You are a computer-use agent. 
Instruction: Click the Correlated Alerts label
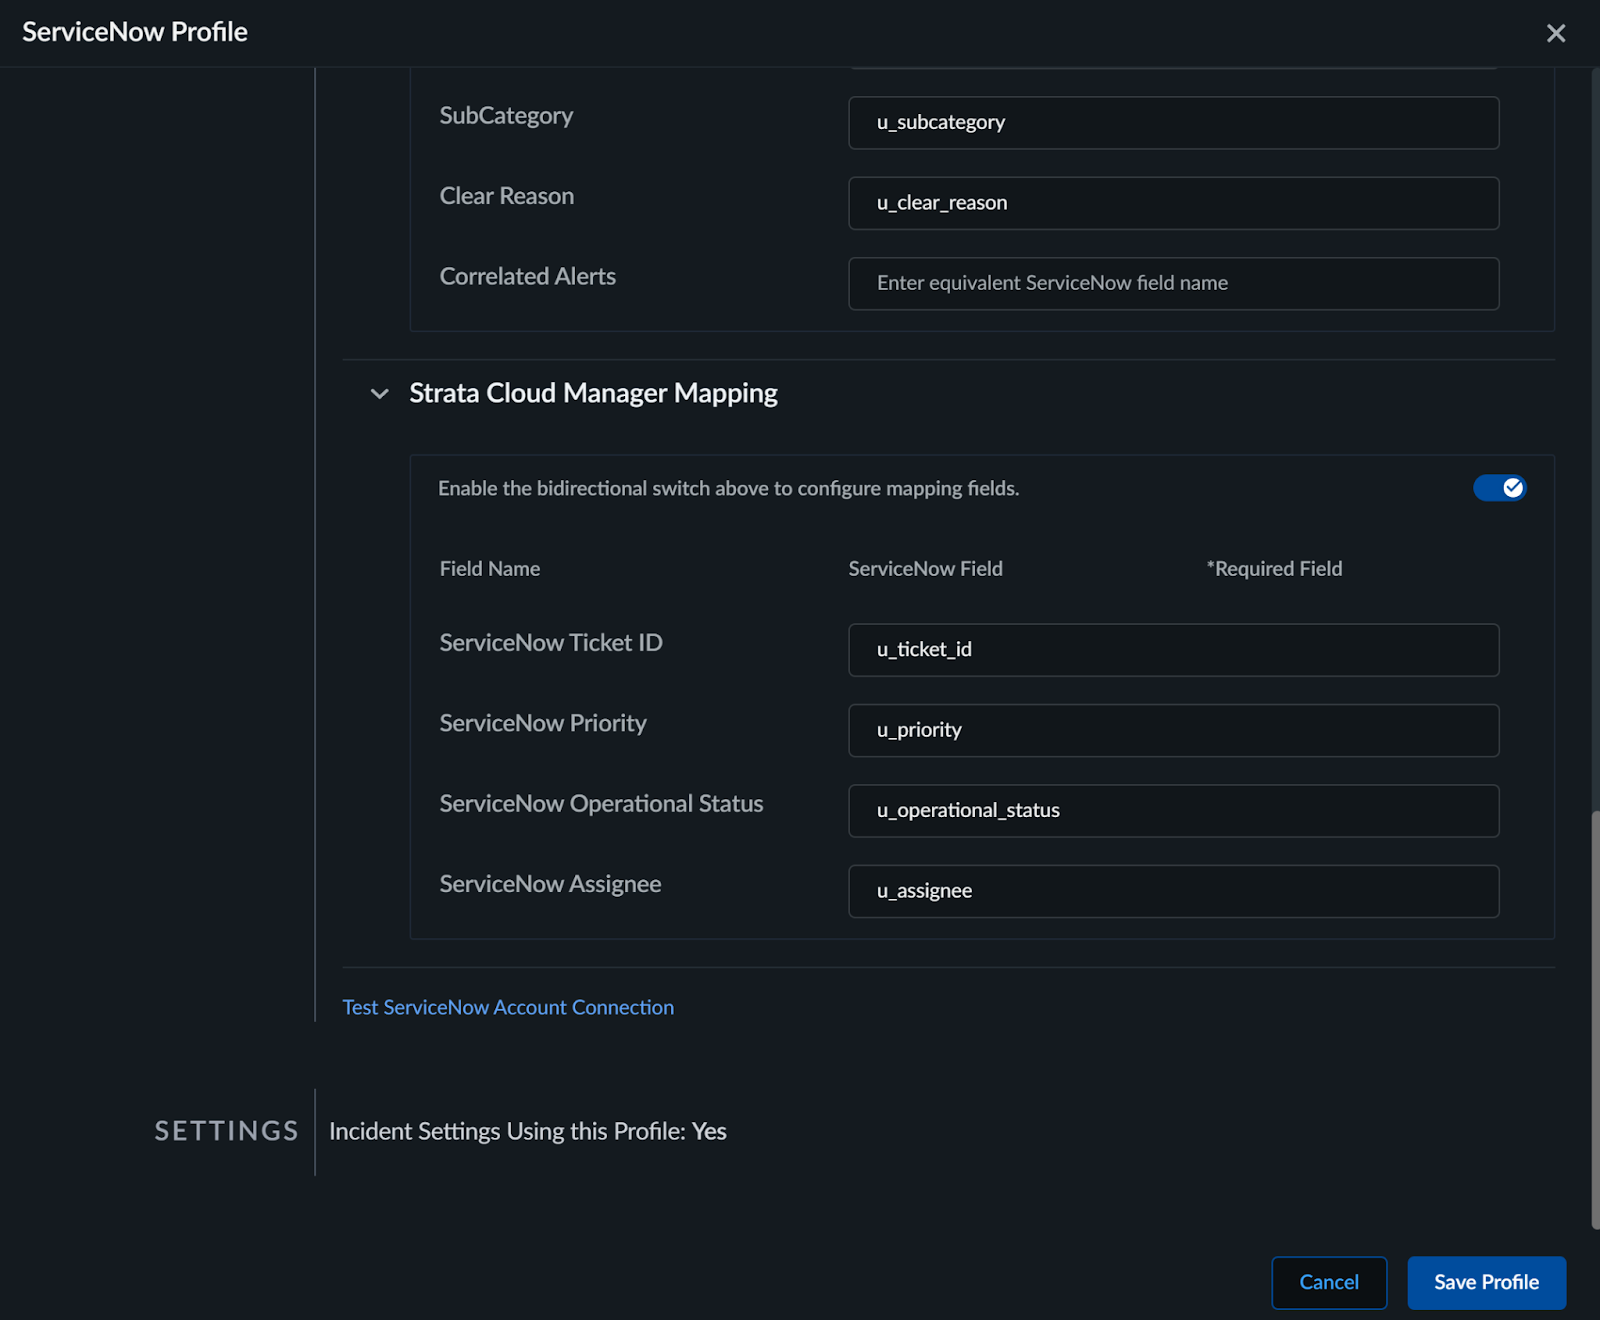click(x=527, y=277)
